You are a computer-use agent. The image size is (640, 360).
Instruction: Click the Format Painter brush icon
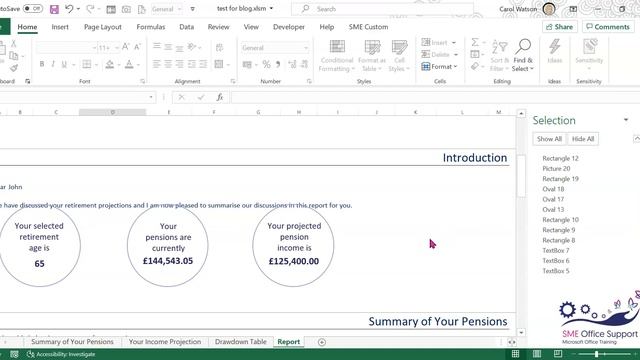click(13, 68)
